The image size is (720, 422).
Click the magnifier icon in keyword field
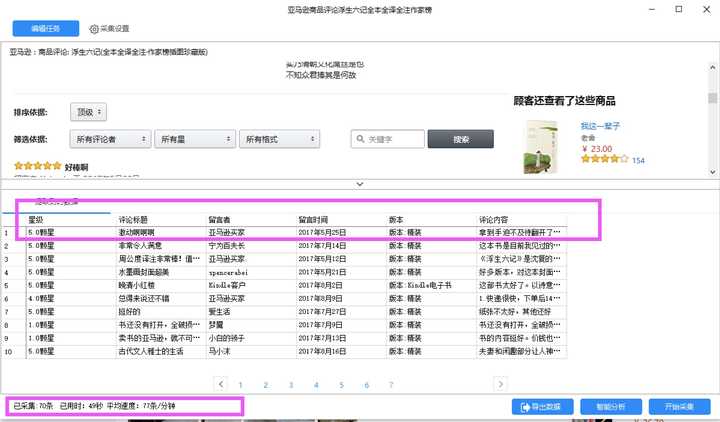[x=360, y=139]
